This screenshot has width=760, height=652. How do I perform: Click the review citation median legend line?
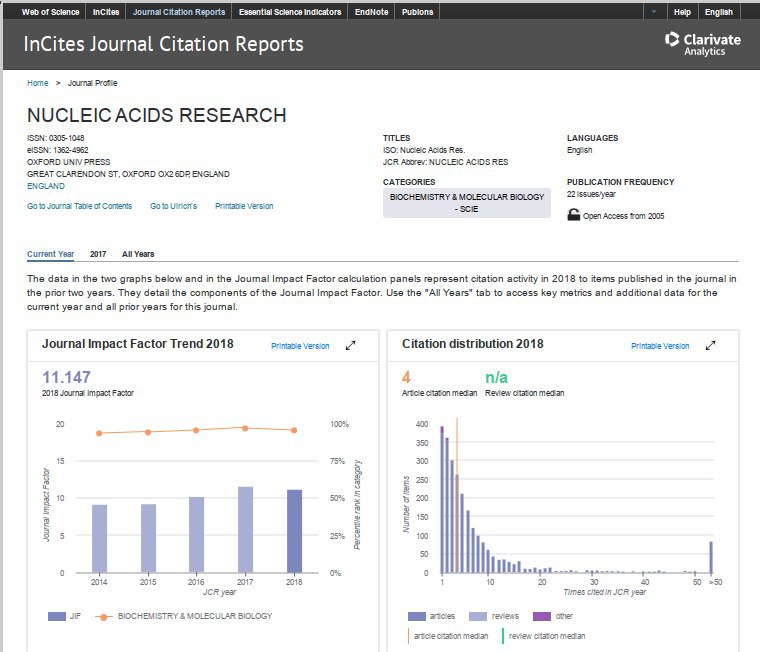coord(503,636)
